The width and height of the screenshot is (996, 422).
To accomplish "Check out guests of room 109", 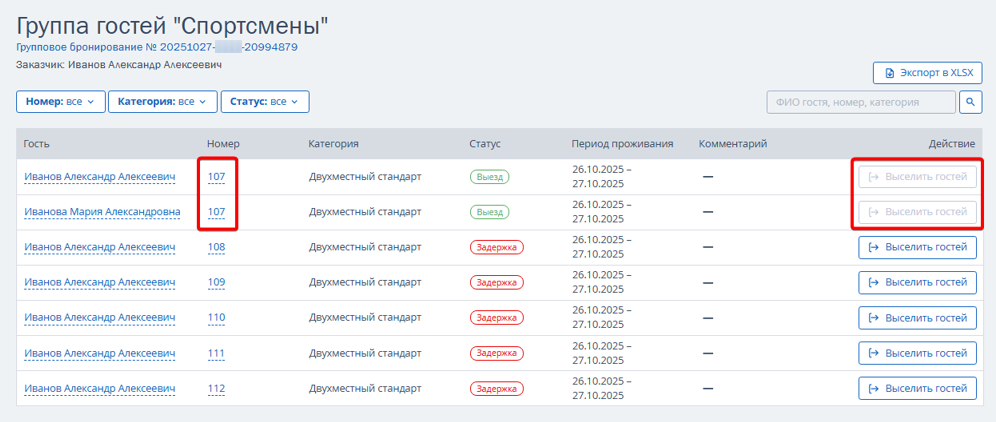I will 917,282.
